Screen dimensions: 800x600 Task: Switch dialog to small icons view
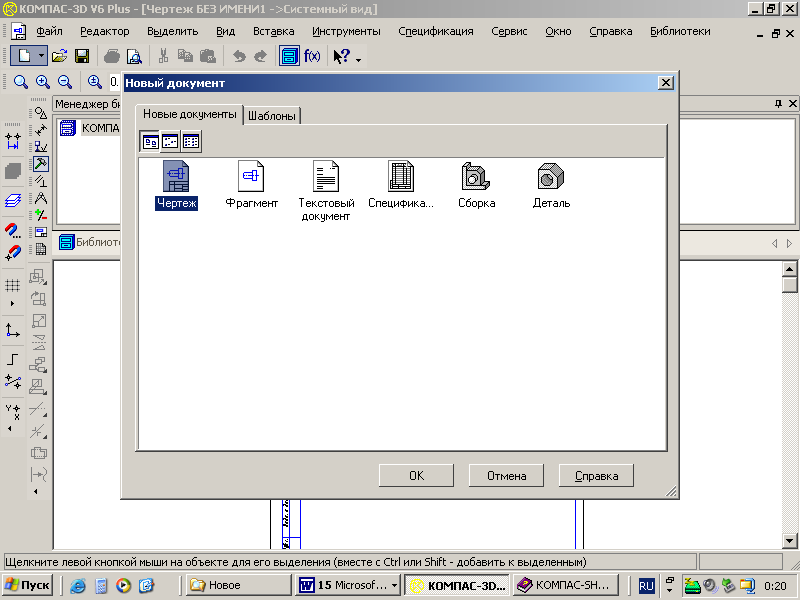(170, 142)
